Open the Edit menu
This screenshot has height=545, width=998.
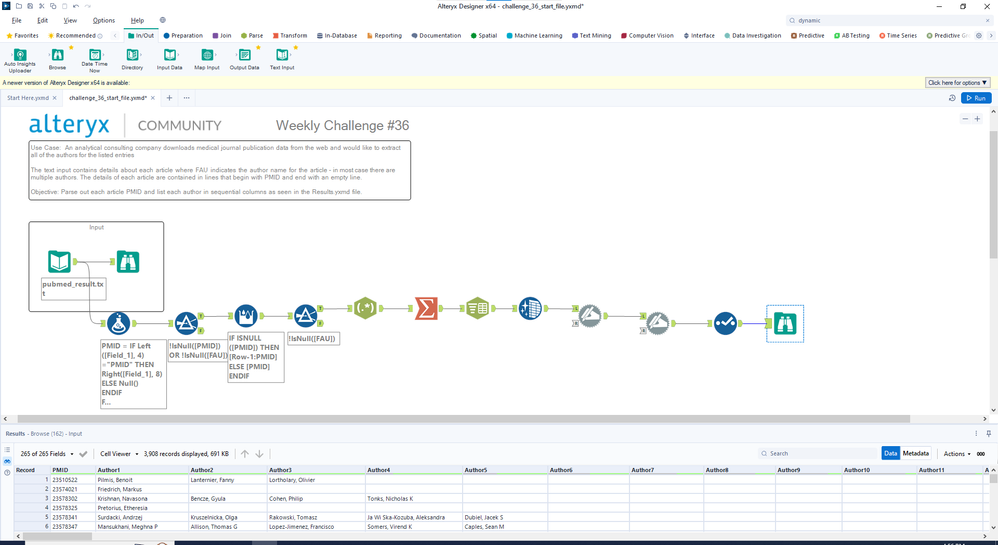(x=43, y=20)
